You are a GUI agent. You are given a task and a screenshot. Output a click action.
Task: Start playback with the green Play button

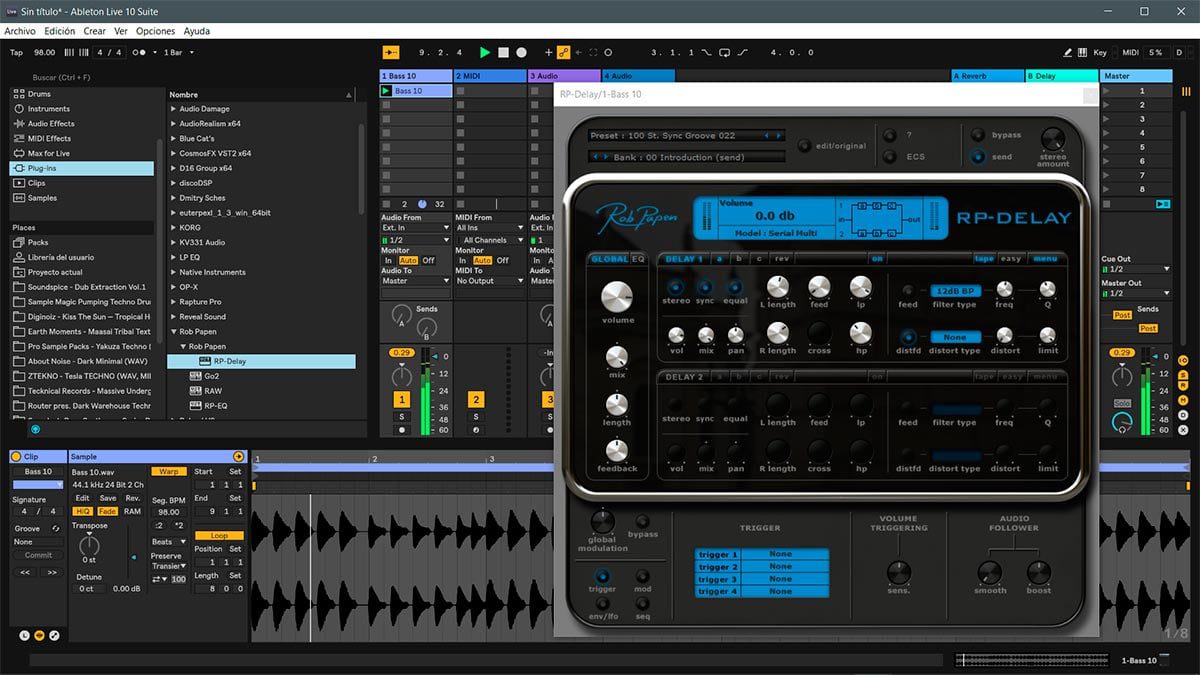coord(485,52)
